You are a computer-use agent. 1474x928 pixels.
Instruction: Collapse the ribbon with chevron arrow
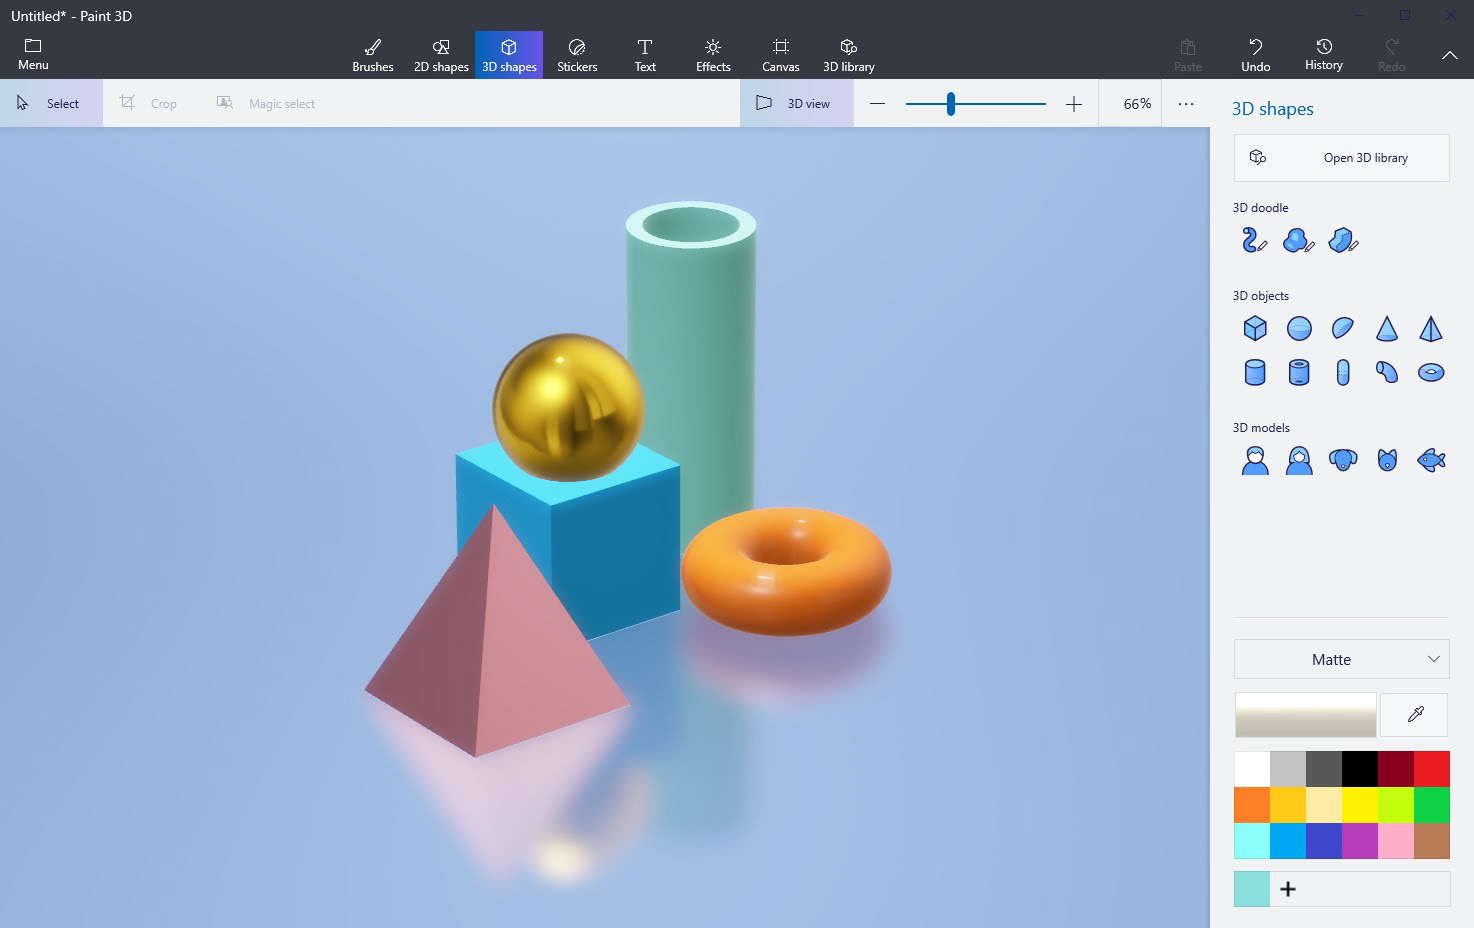click(1449, 56)
